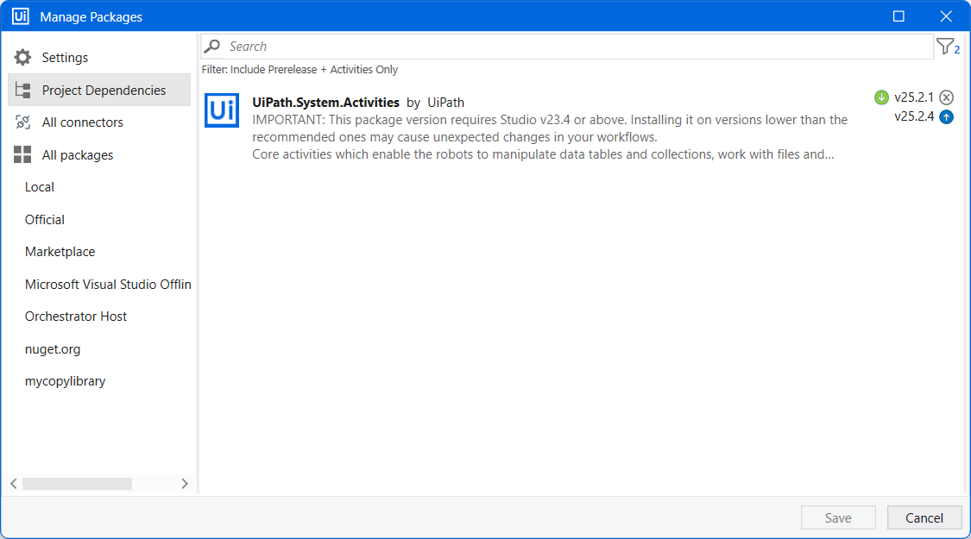Click the magnifying glass search icon
Image resolution: width=971 pixels, height=539 pixels.
click(212, 46)
